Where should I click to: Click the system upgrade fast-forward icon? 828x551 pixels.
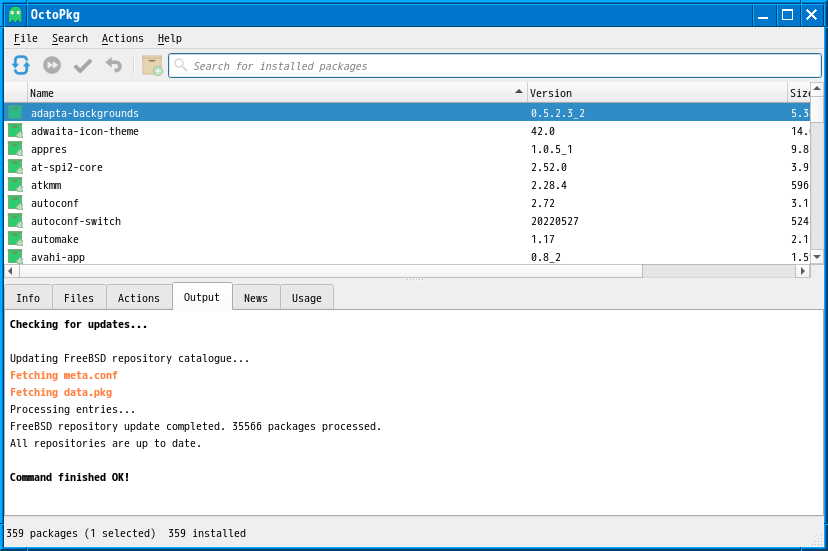pos(52,65)
